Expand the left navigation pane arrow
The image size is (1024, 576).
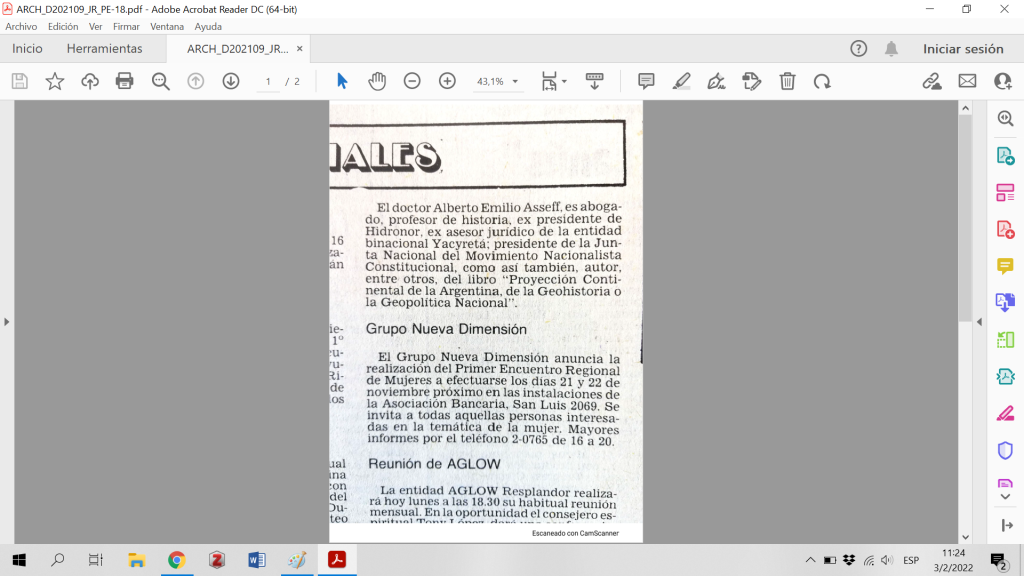pos(7,322)
